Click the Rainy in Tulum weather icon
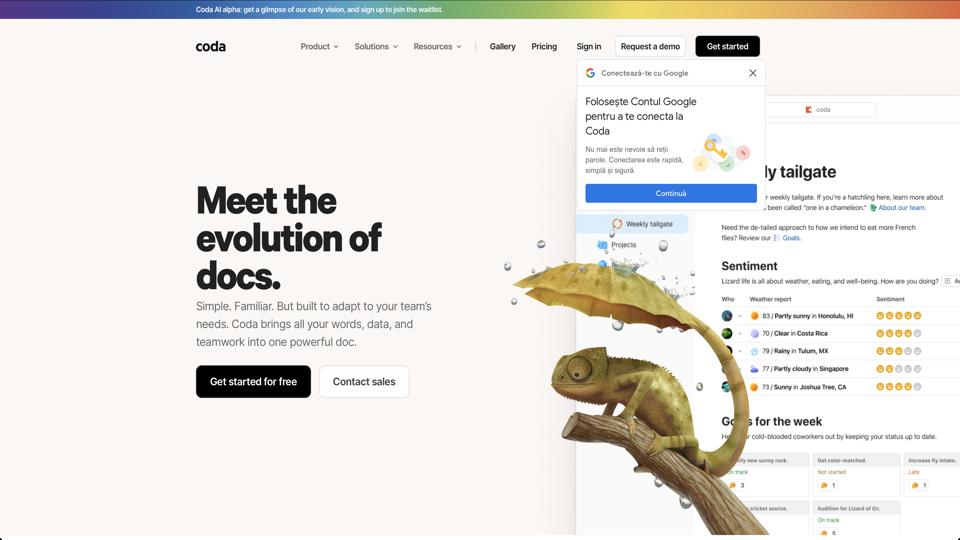Viewport: 960px width, 540px height. point(755,351)
